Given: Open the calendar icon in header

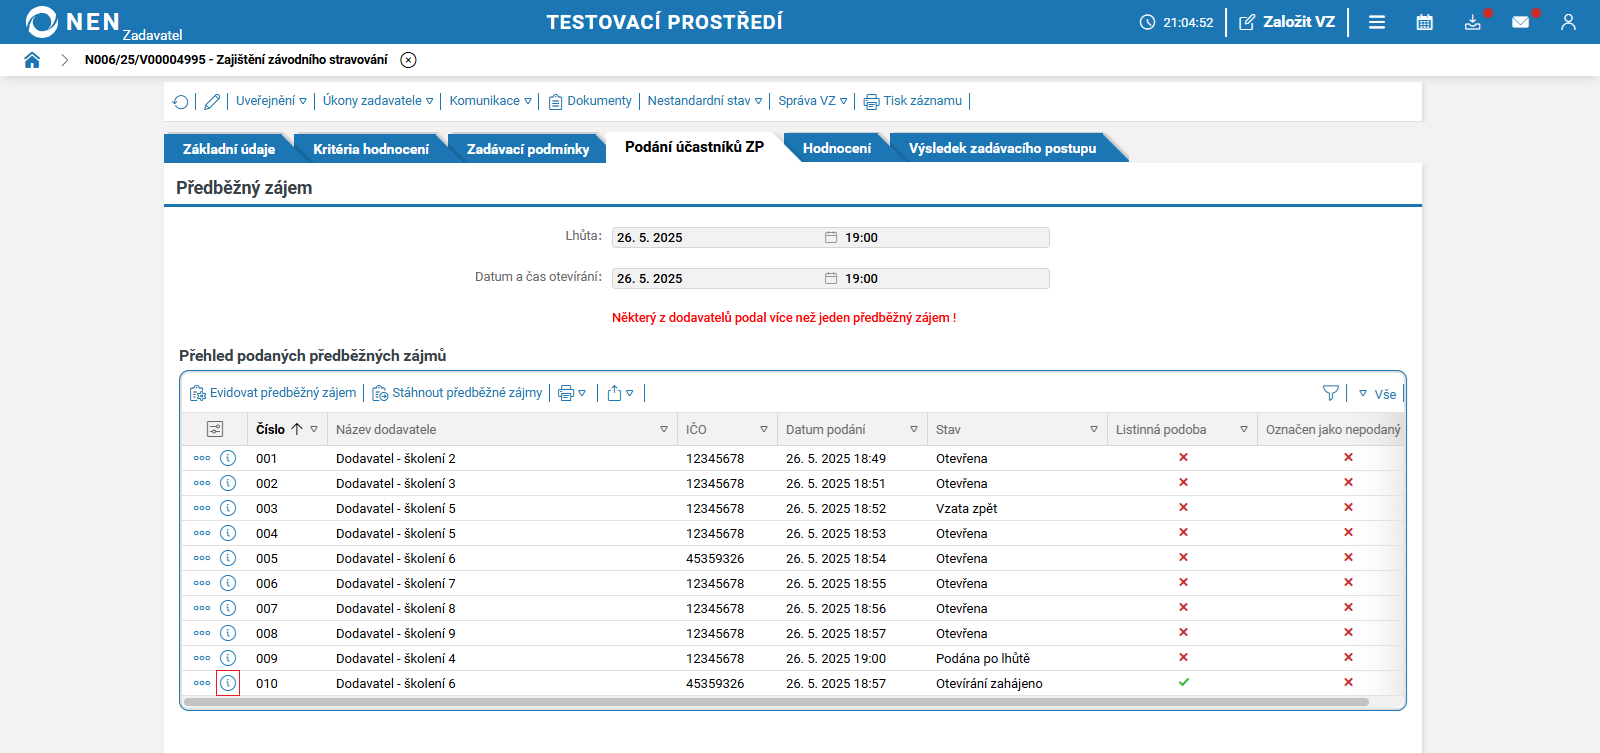Looking at the screenshot, I should (1424, 22).
